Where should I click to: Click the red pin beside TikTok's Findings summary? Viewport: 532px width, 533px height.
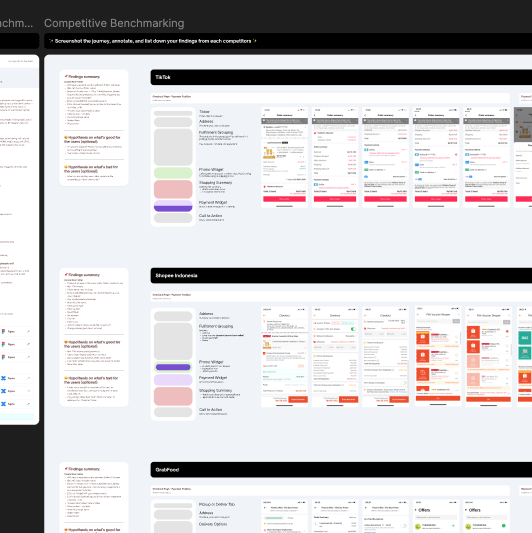click(66, 76)
